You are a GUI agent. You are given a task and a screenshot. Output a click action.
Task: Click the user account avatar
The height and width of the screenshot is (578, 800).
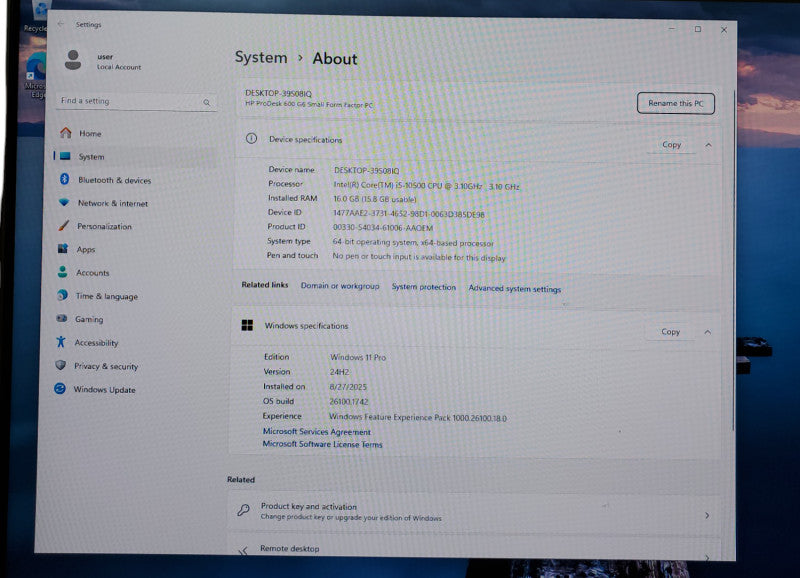tap(73, 60)
